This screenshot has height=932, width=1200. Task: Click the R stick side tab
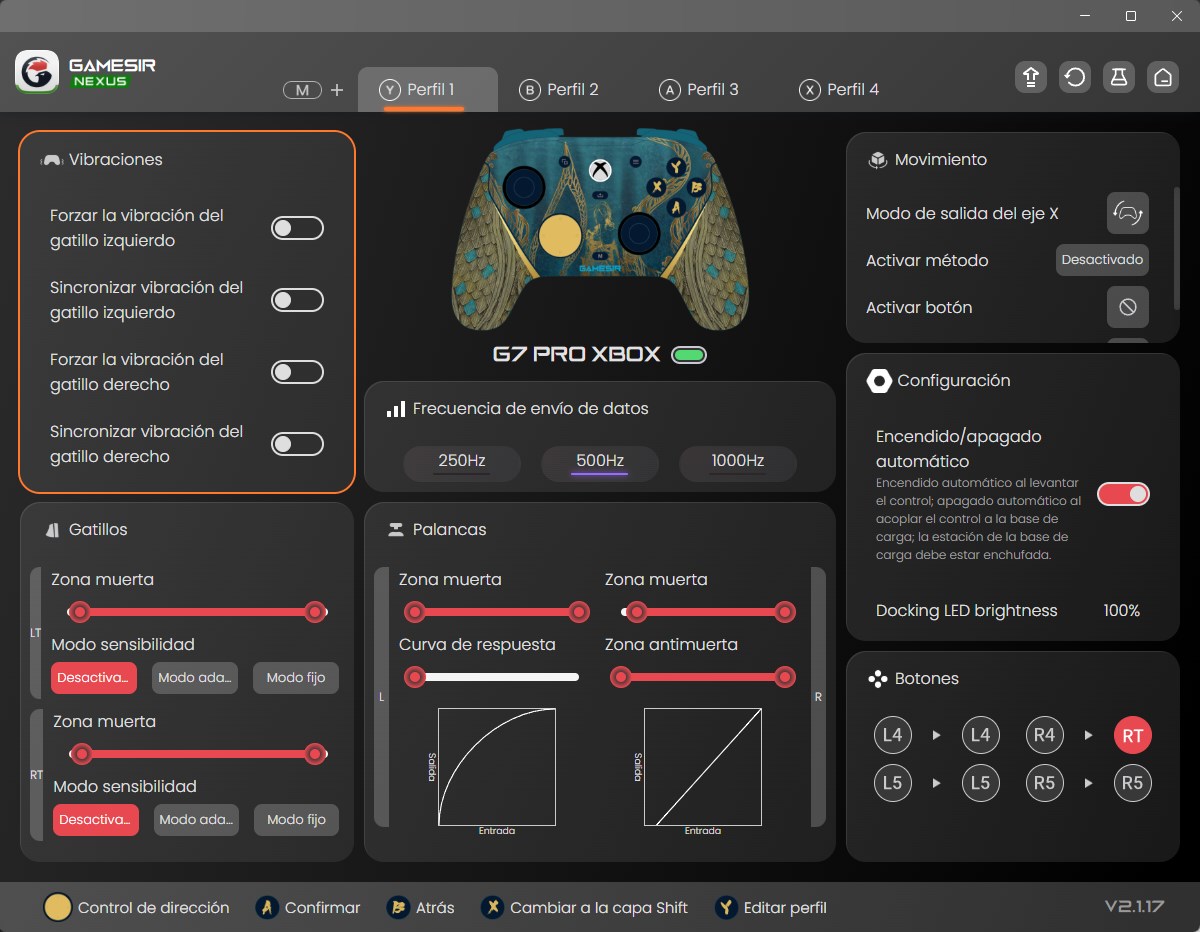click(x=818, y=697)
